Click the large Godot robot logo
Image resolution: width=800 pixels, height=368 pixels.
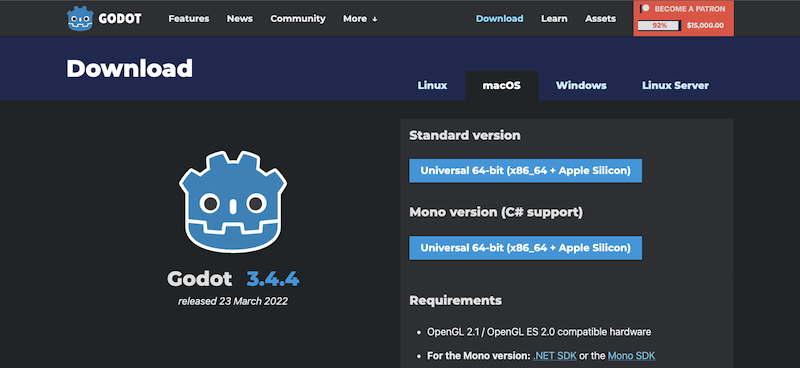pos(233,202)
